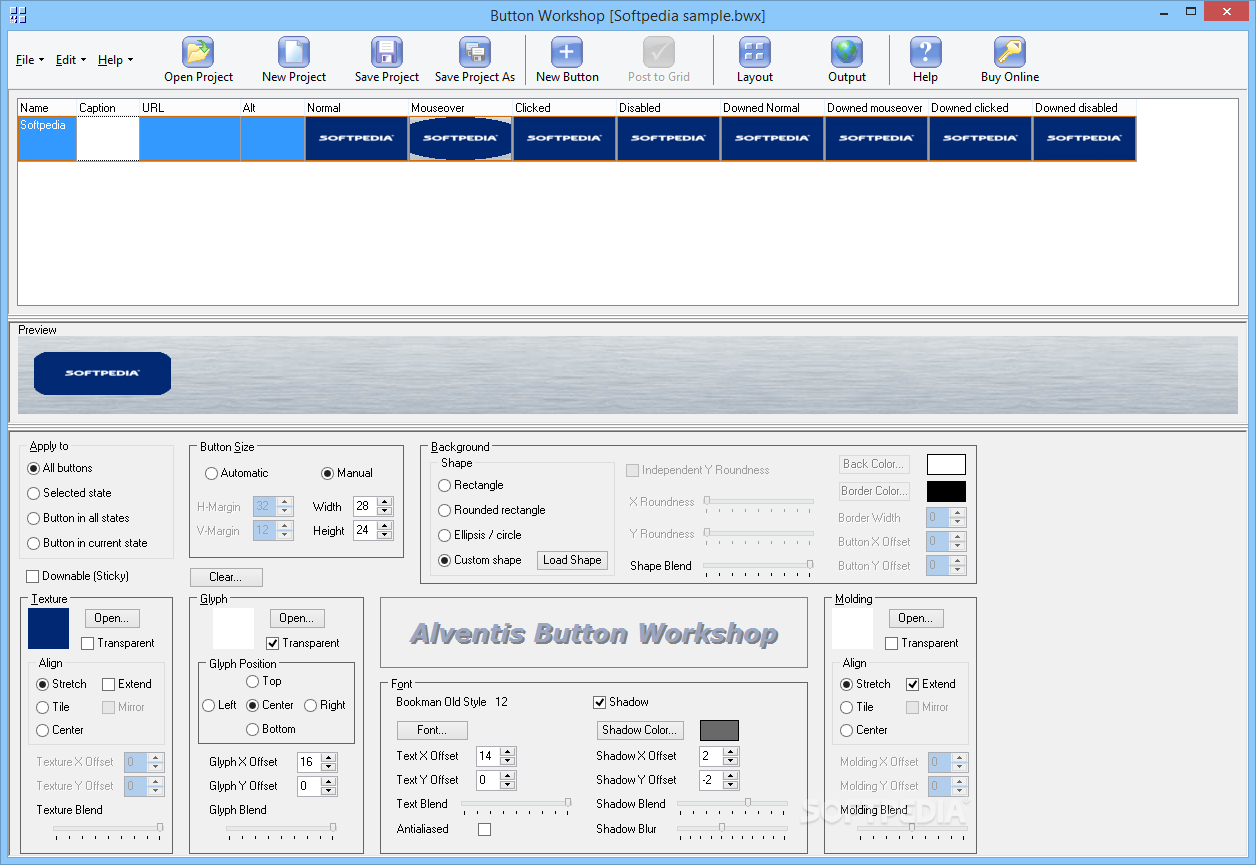Click the Save Project icon
Viewport: 1256px width, 865px height.
coord(387,52)
